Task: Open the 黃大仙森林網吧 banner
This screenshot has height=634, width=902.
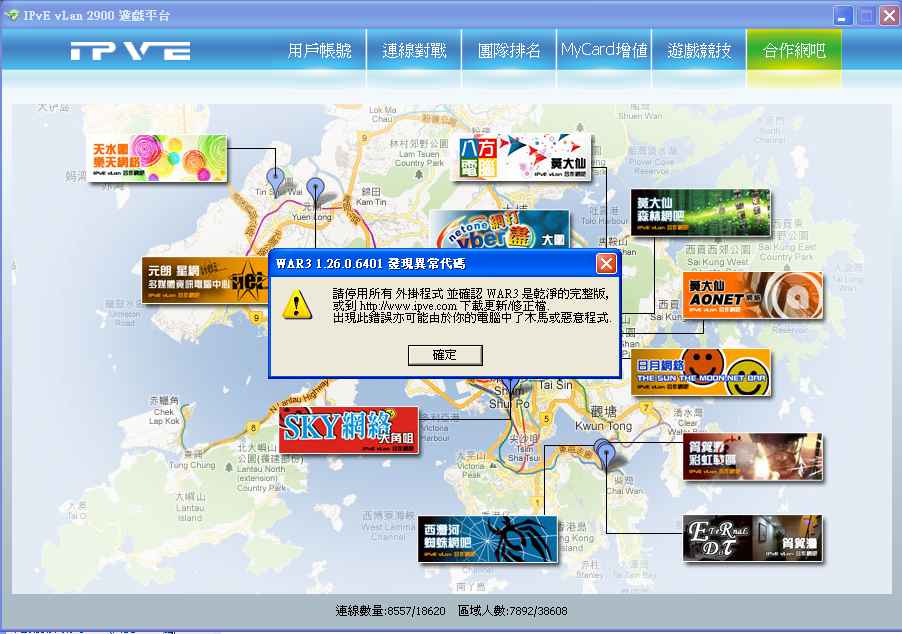Action: tap(700, 212)
